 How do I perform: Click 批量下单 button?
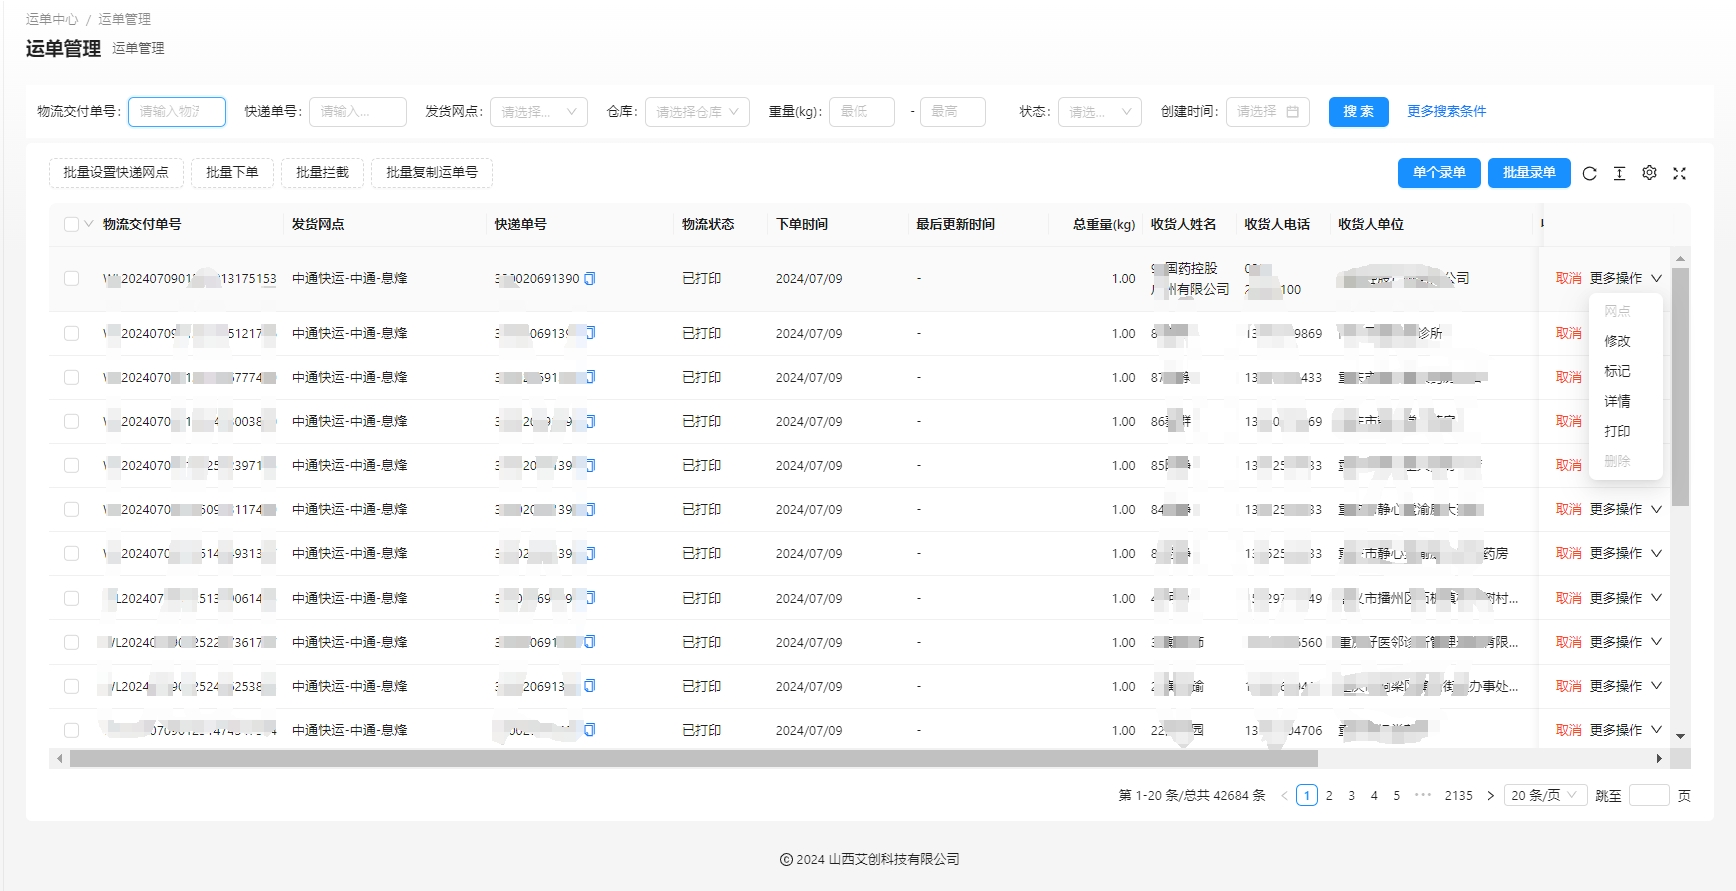tap(232, 173)
